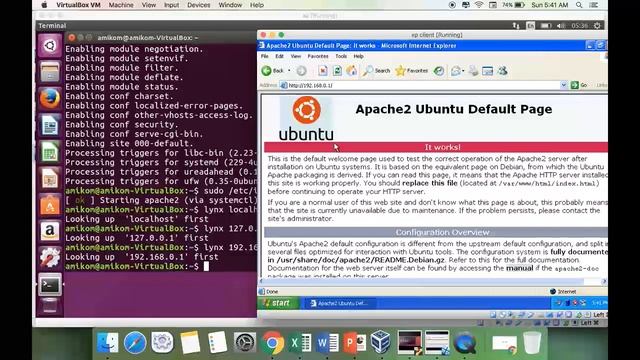Open the Ubuntu session gear menu

coord(597,25)
